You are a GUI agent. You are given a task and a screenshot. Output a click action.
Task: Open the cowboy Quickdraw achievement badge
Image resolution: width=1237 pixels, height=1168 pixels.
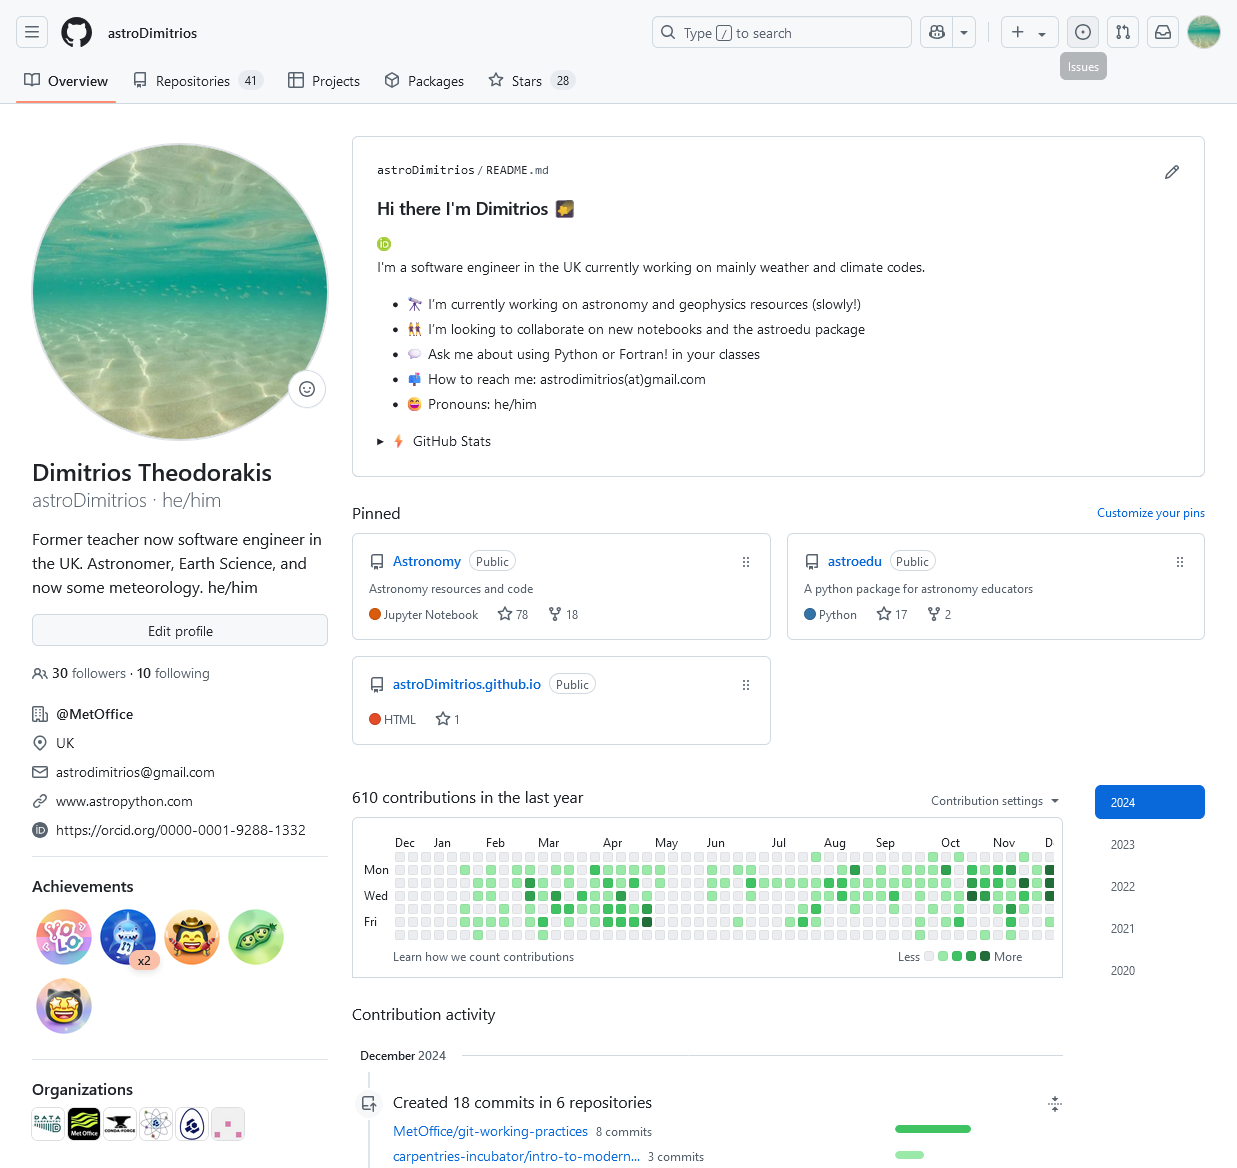tap(192, 937)
